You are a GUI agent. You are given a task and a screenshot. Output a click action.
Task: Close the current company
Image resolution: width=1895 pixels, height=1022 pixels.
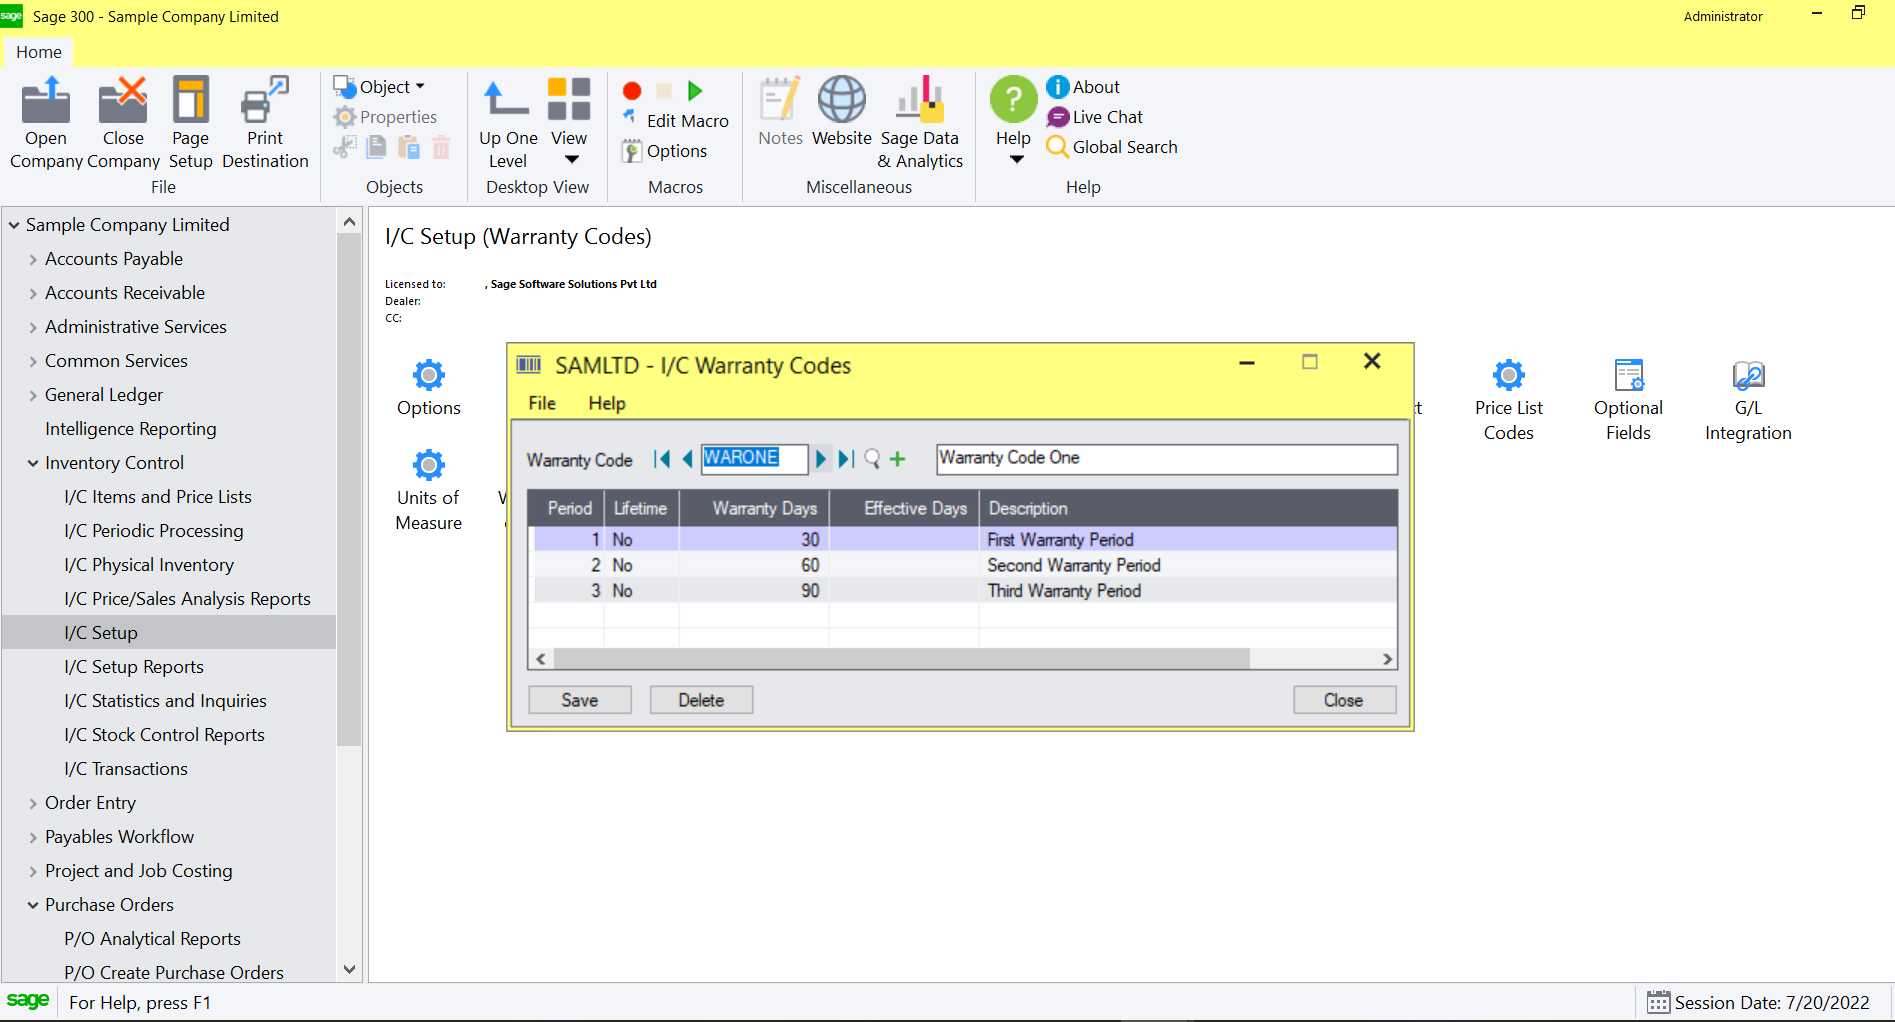(122, 120)
